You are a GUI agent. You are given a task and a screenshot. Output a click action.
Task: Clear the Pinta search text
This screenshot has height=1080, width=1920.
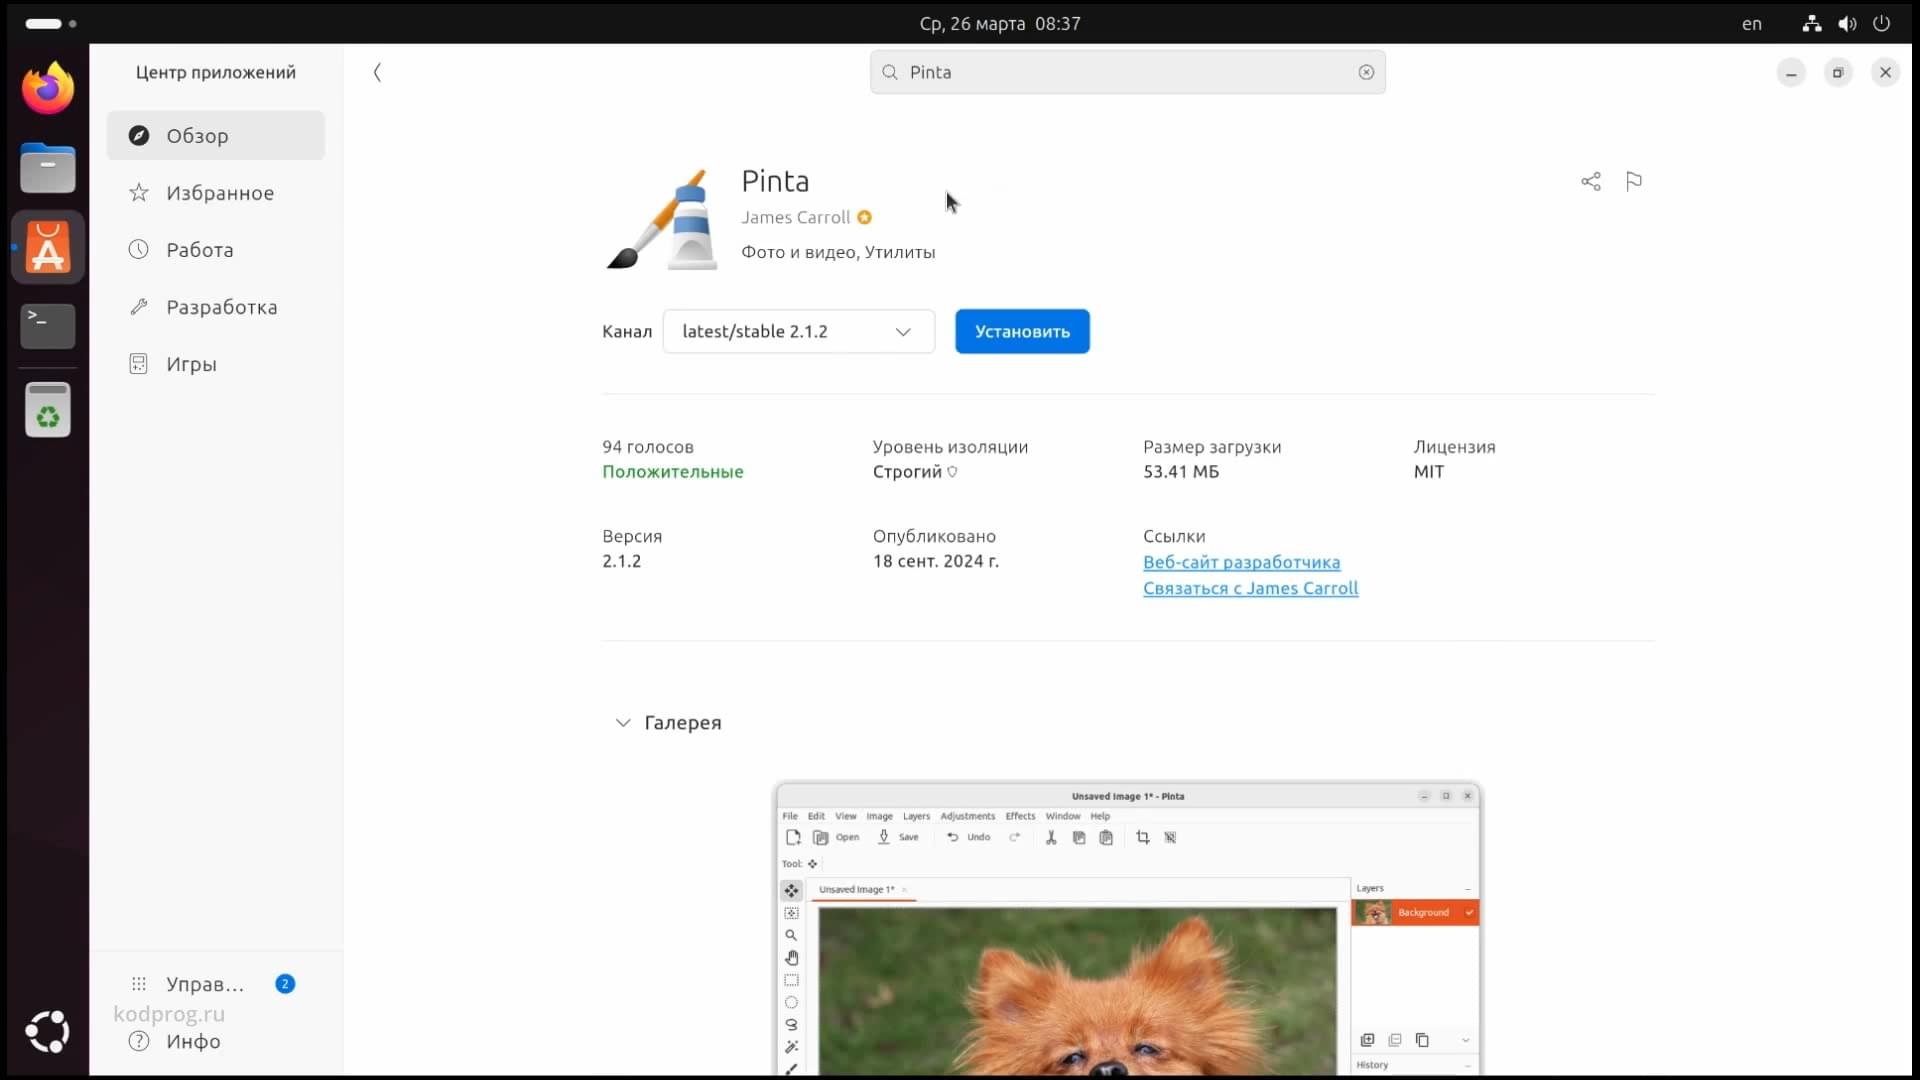coord(1366,72)
